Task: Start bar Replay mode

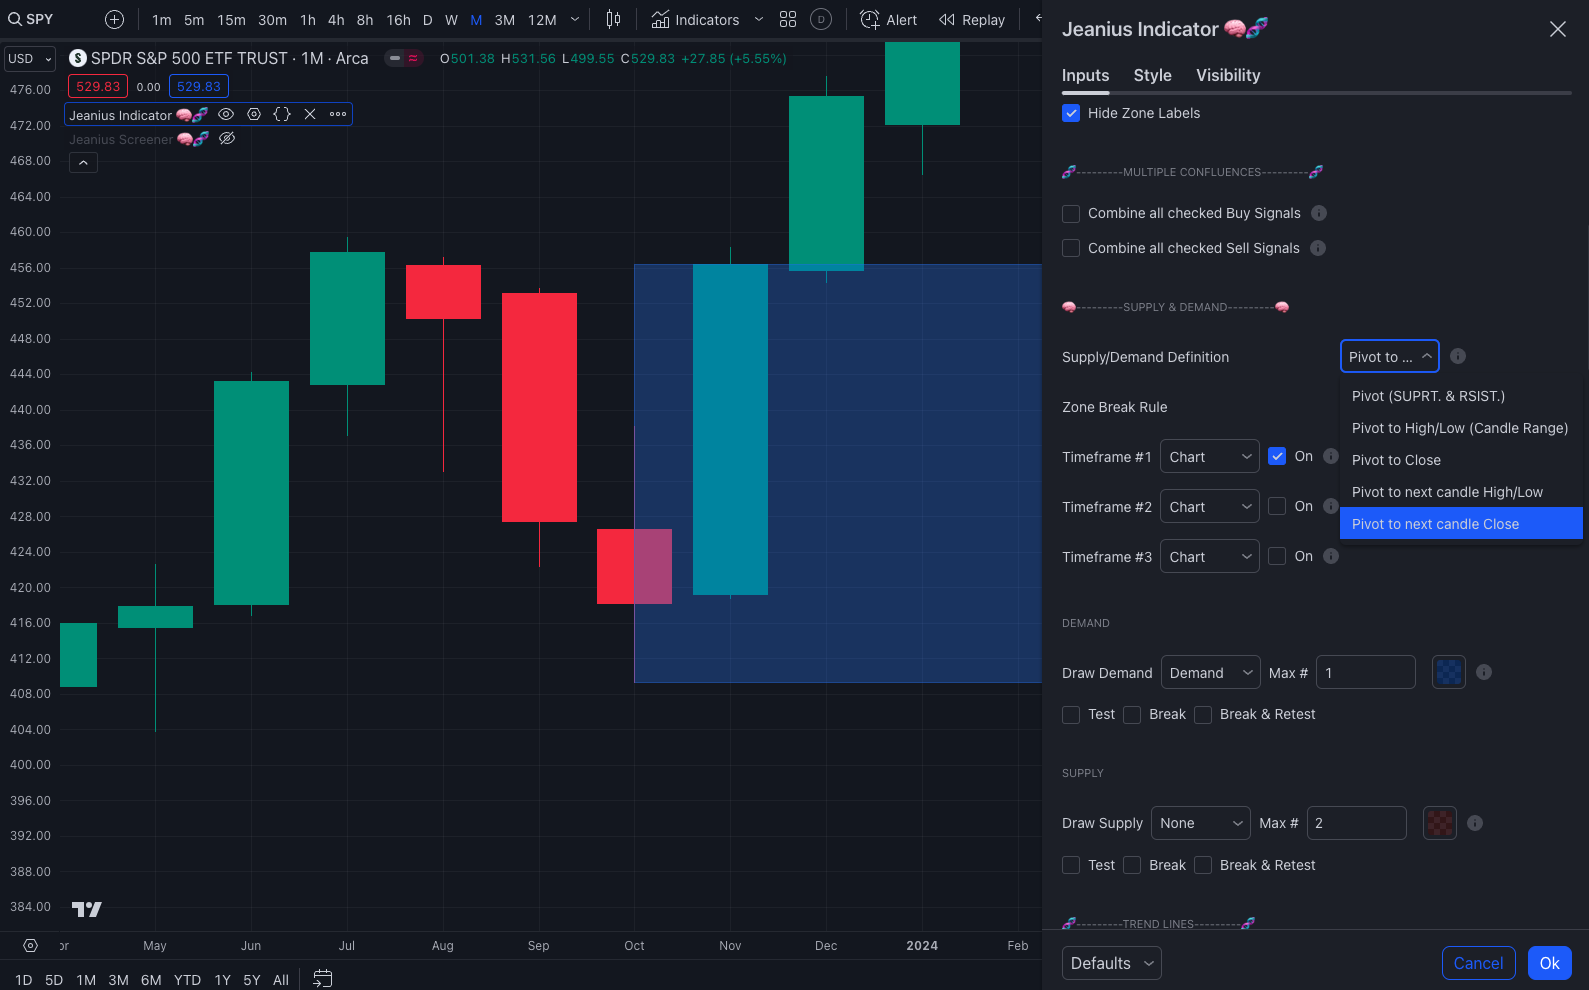Action: [x=972, y=19]
